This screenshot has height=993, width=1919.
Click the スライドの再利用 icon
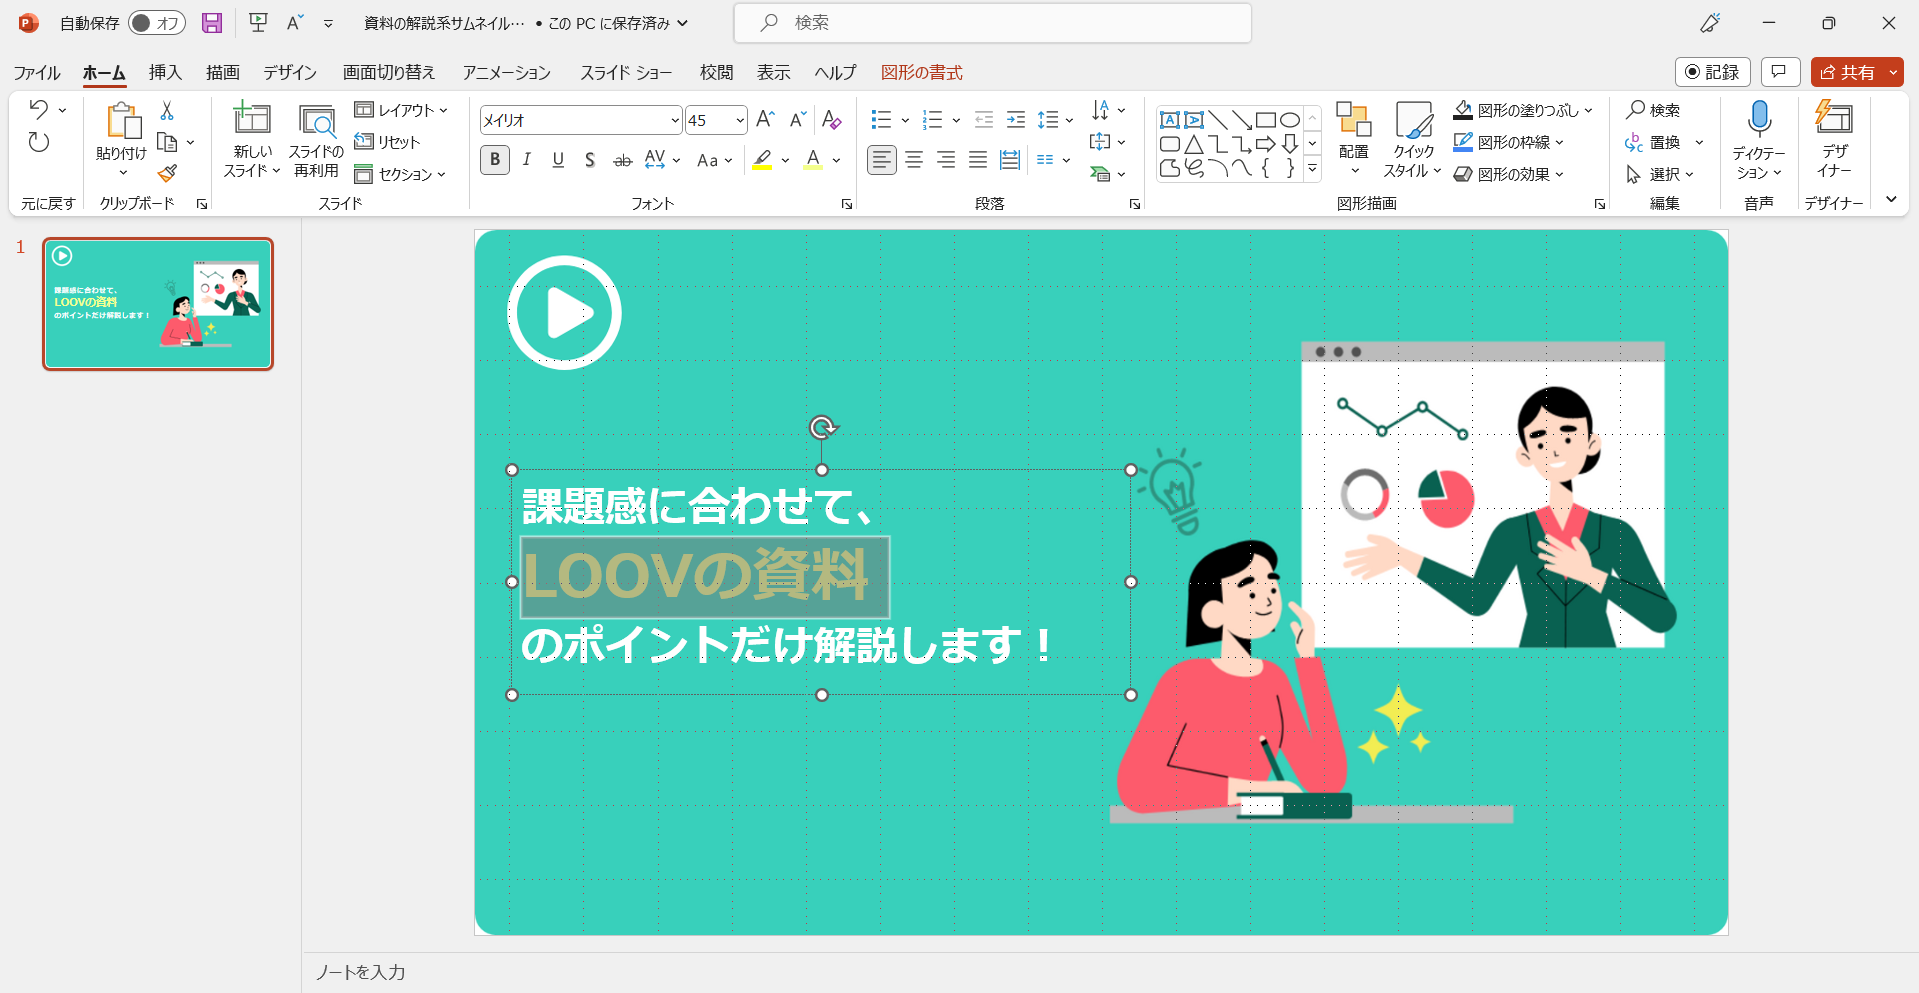click(317, 121)
